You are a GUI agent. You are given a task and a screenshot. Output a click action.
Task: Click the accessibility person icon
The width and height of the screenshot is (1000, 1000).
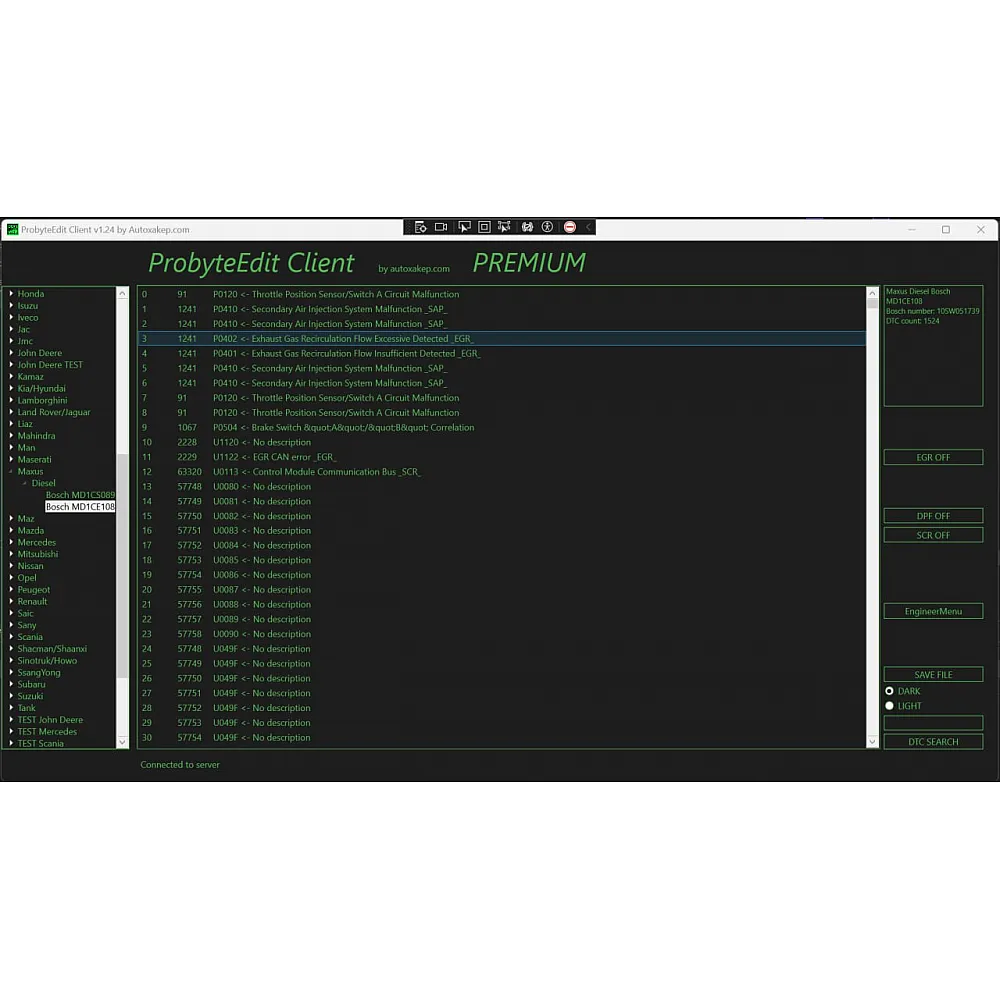point(547,227)
